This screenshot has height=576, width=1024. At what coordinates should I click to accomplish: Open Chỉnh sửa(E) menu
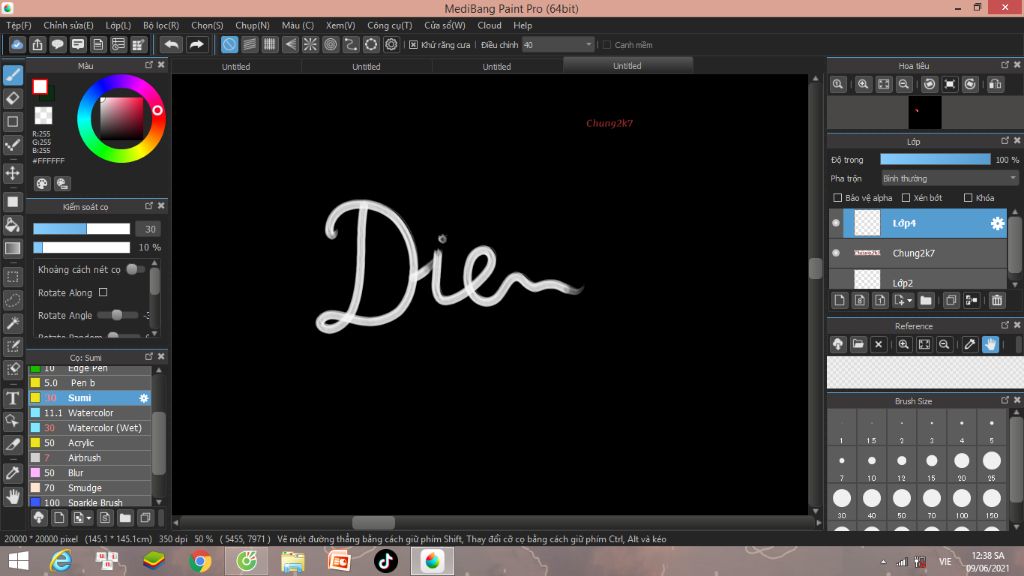point(69,25)
